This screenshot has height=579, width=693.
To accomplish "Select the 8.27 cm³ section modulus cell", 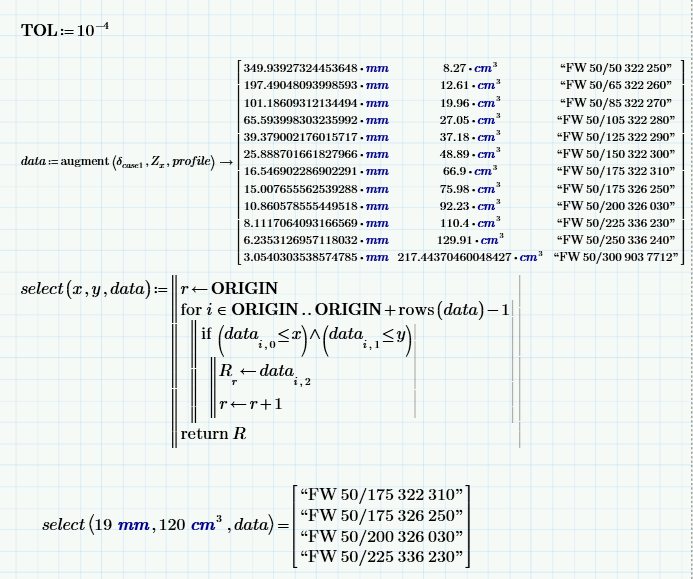I will click(x=470, y=68).
